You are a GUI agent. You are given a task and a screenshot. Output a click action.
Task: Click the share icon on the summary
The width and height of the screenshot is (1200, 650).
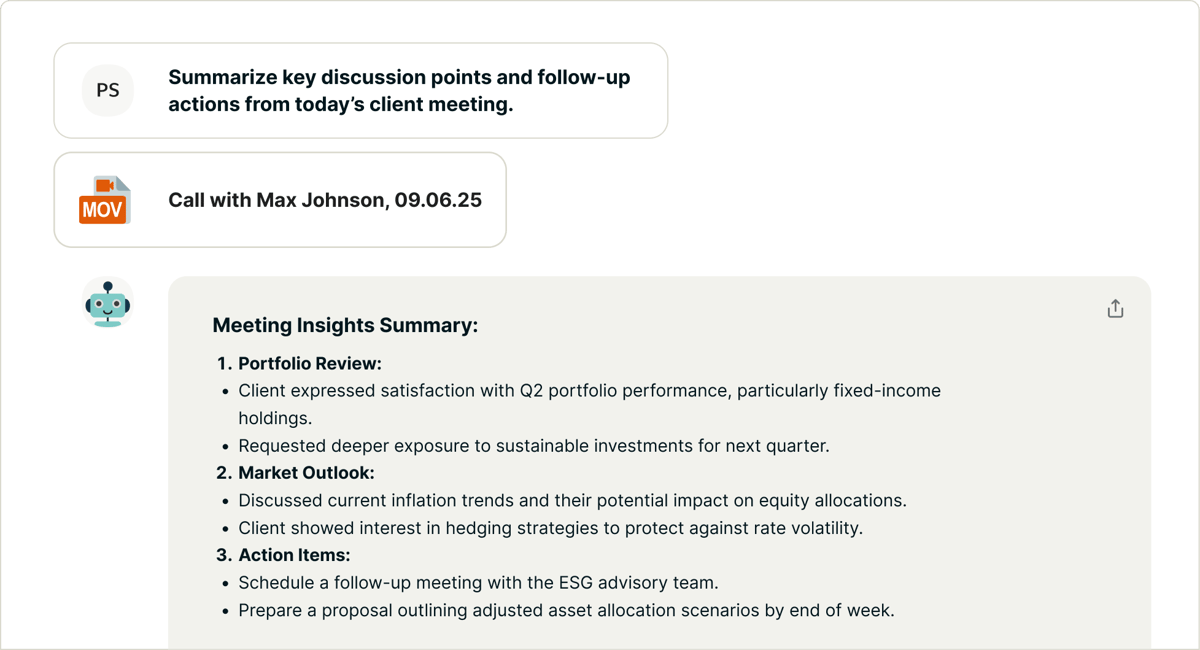(x=1115, y=309)
